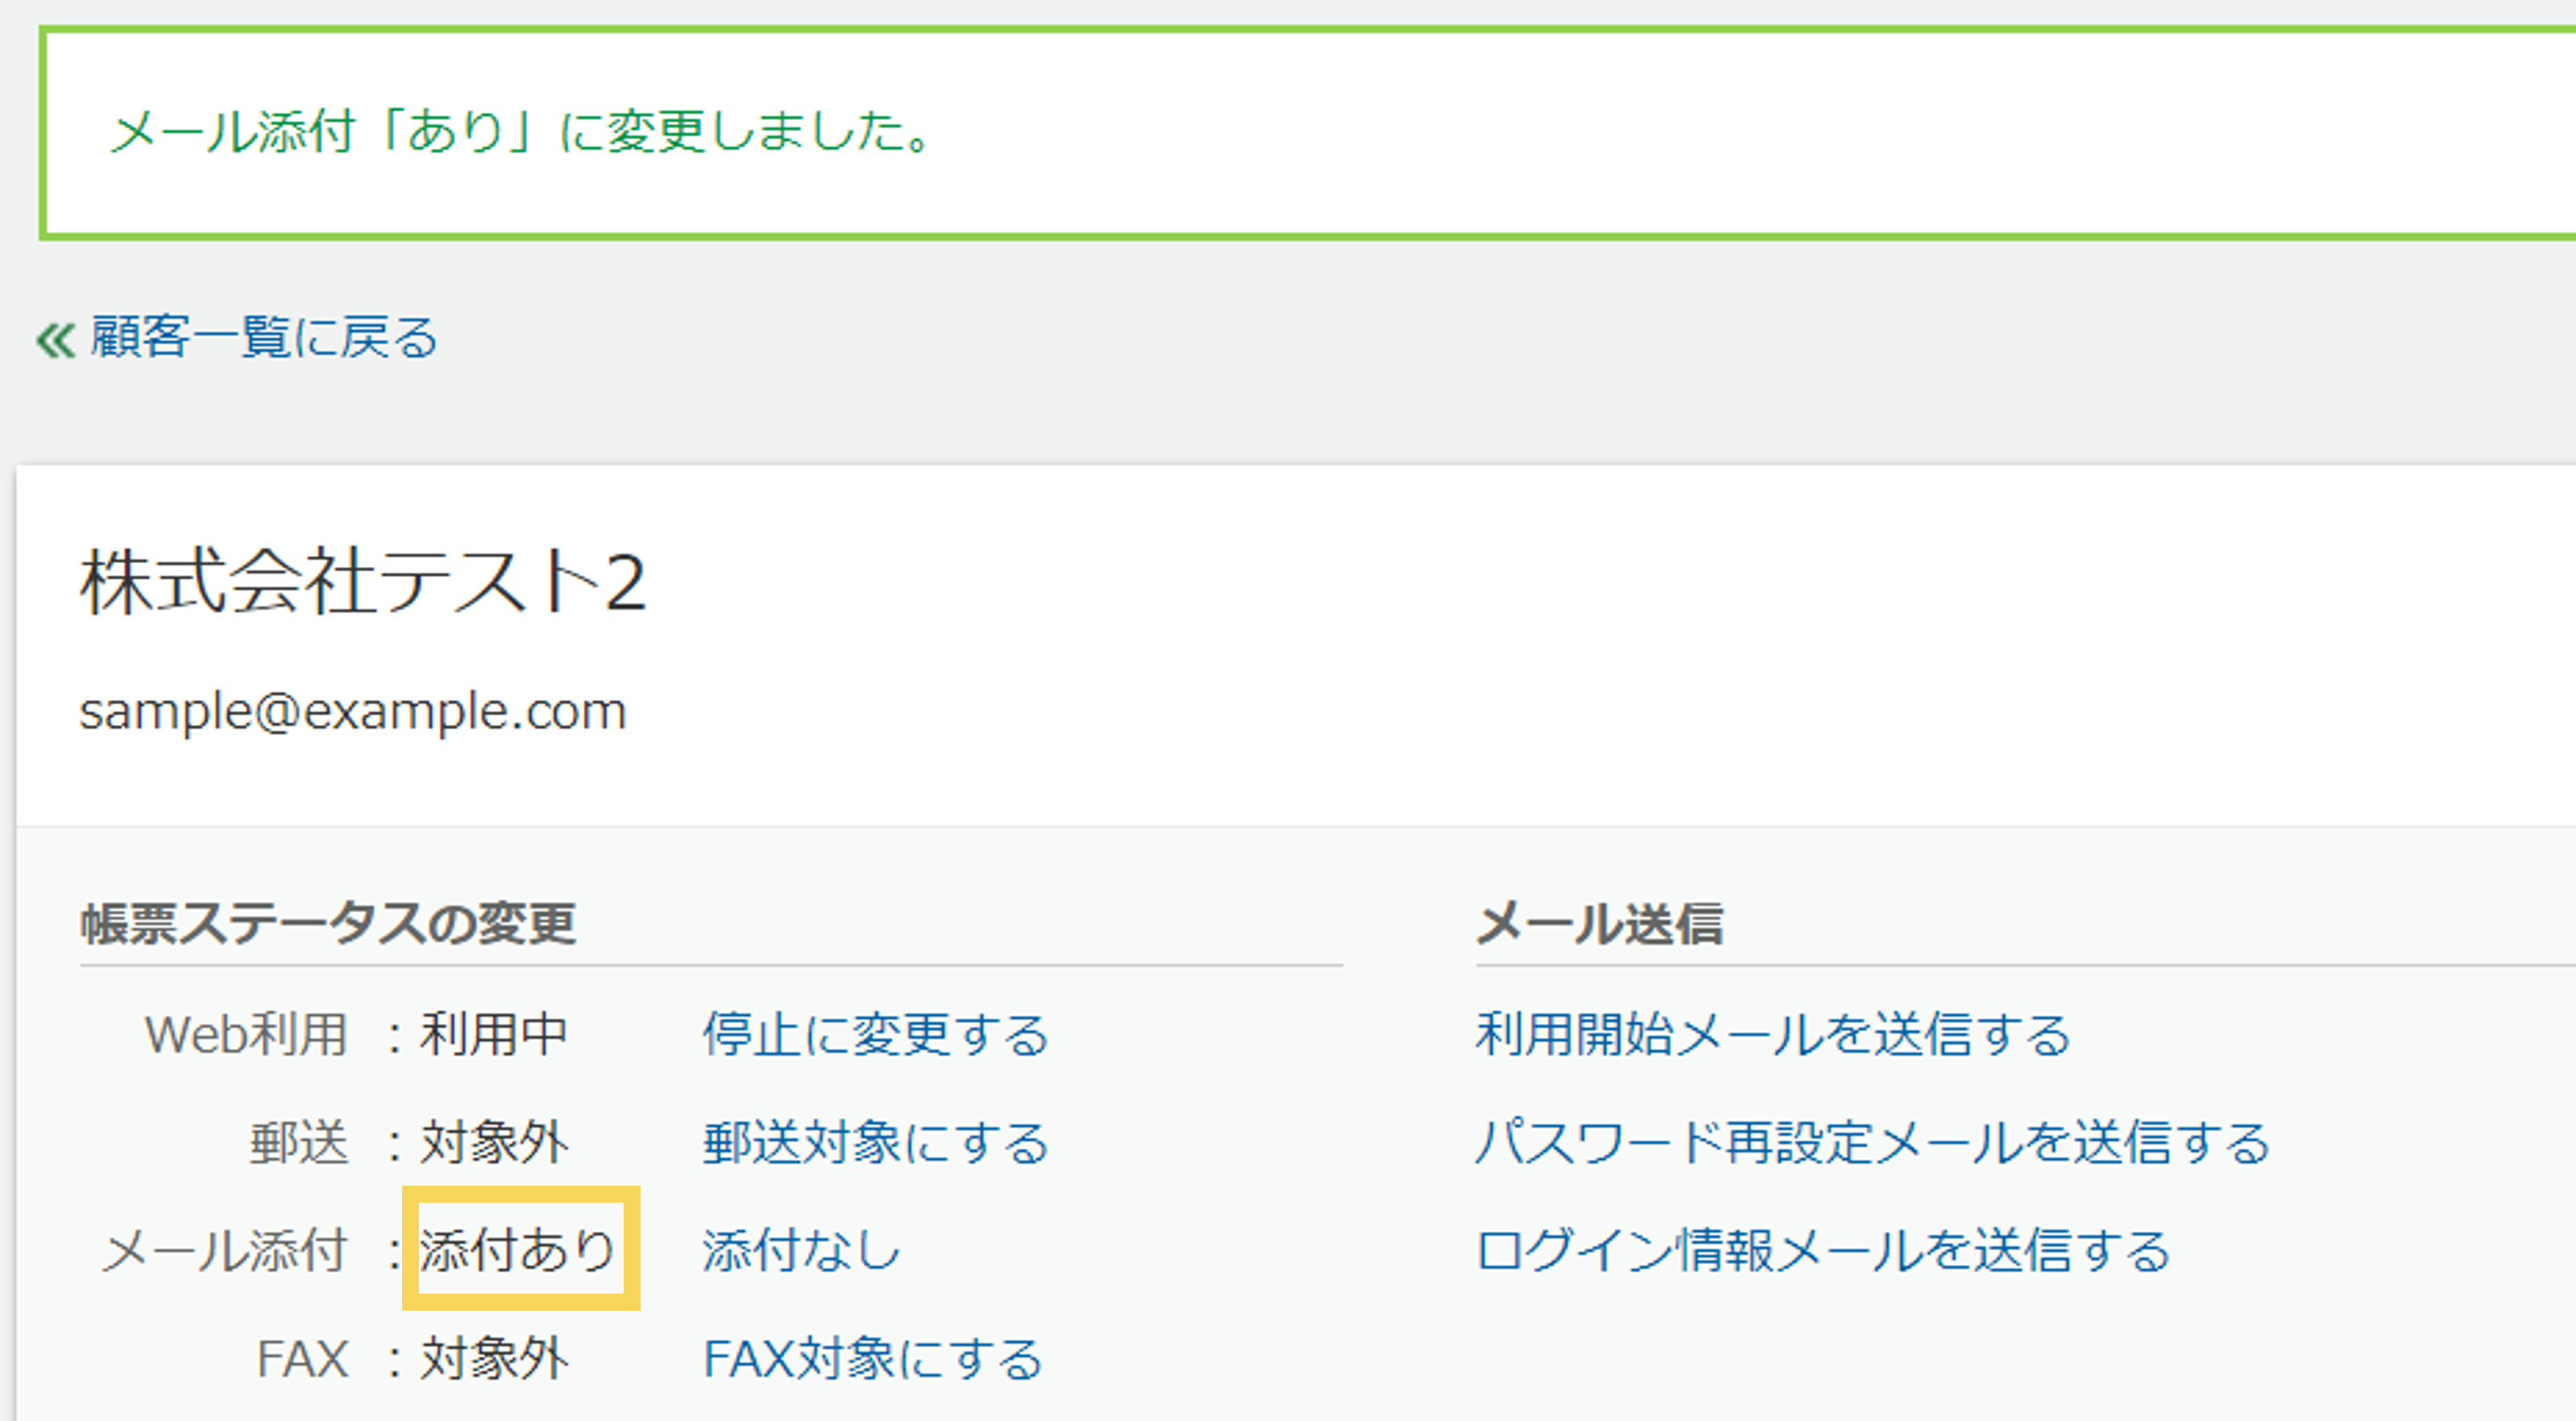Click the FAX対象にする link
This screenshot has width=2576, height=1421.
pos(872,1358)
